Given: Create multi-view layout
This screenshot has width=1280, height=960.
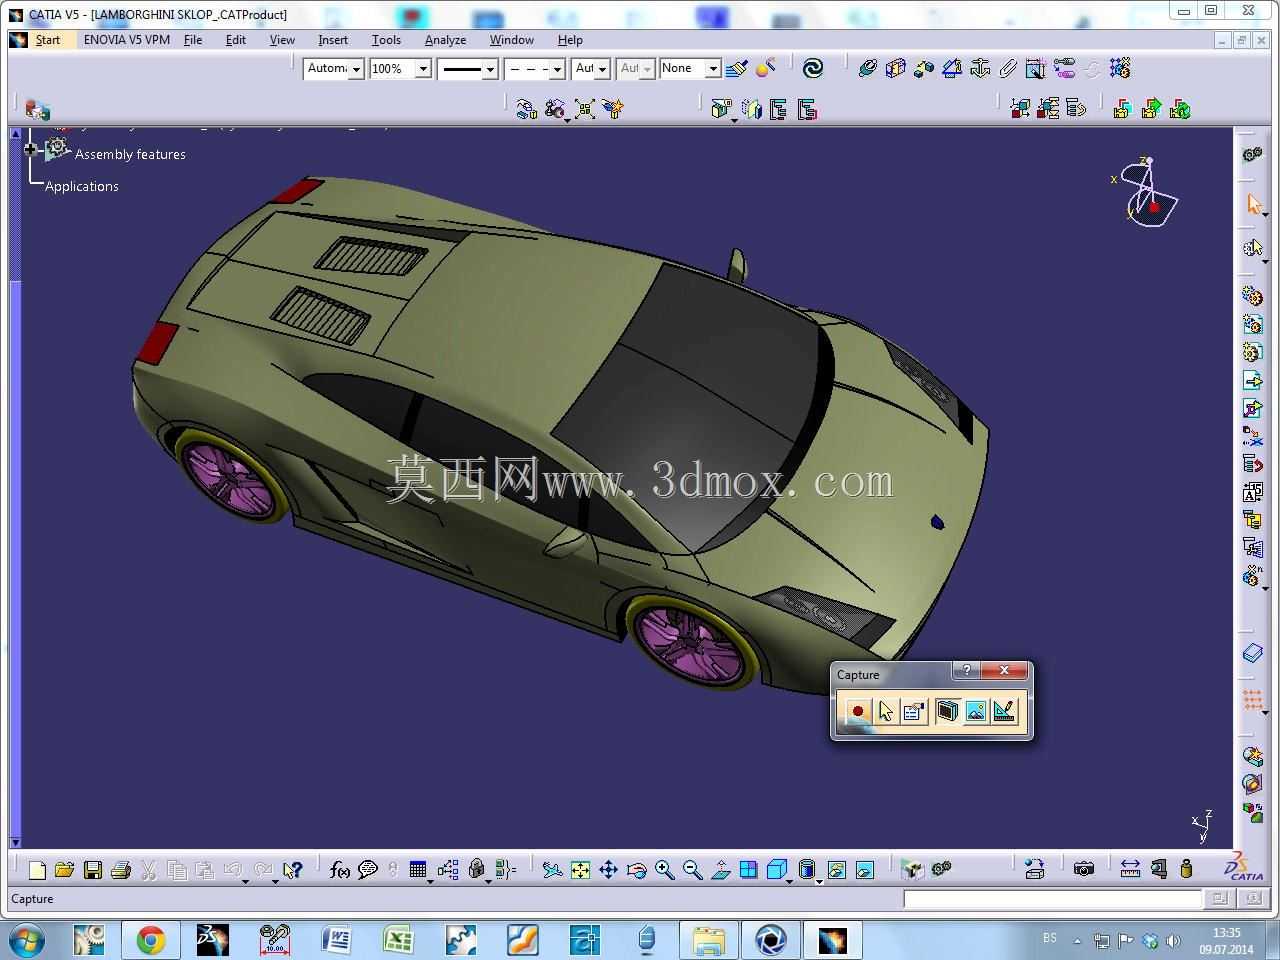Looking at the screenshot, I should 748,870.
